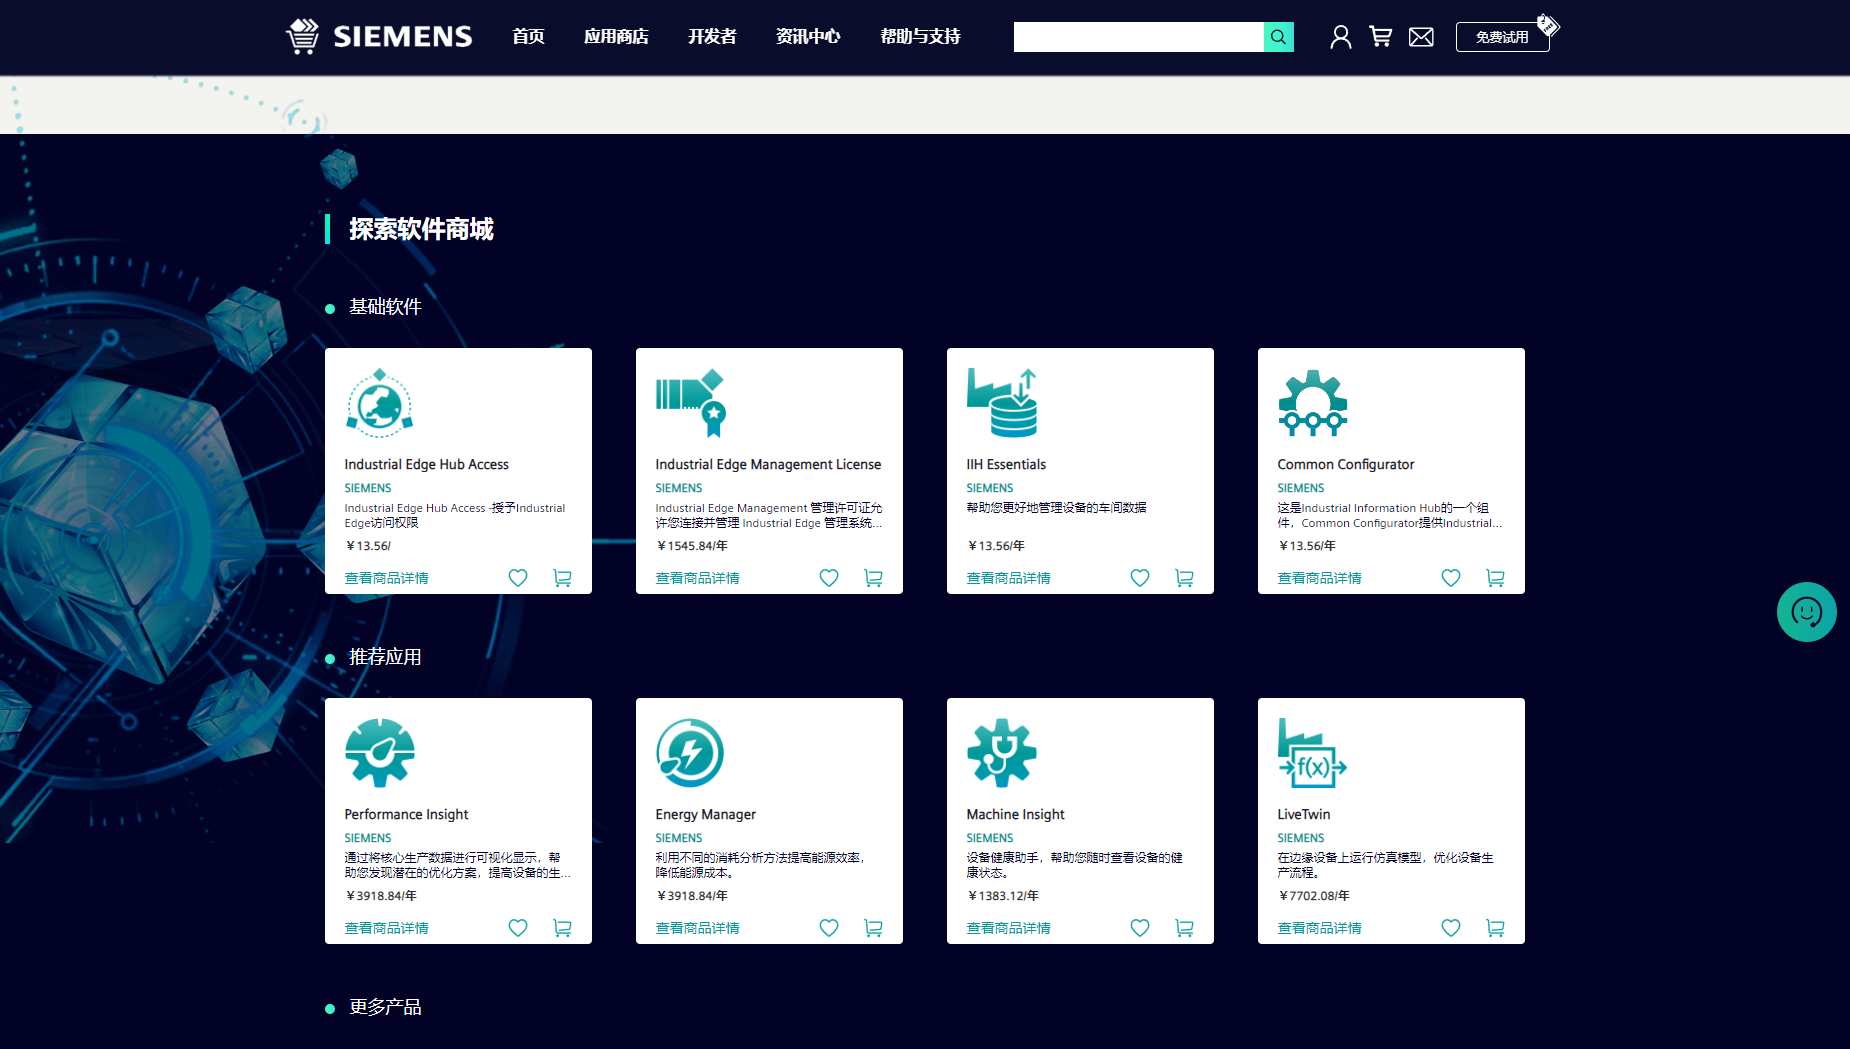
Task: Mark Performance Insight as a favorite
Action: (x=517, y=928)
